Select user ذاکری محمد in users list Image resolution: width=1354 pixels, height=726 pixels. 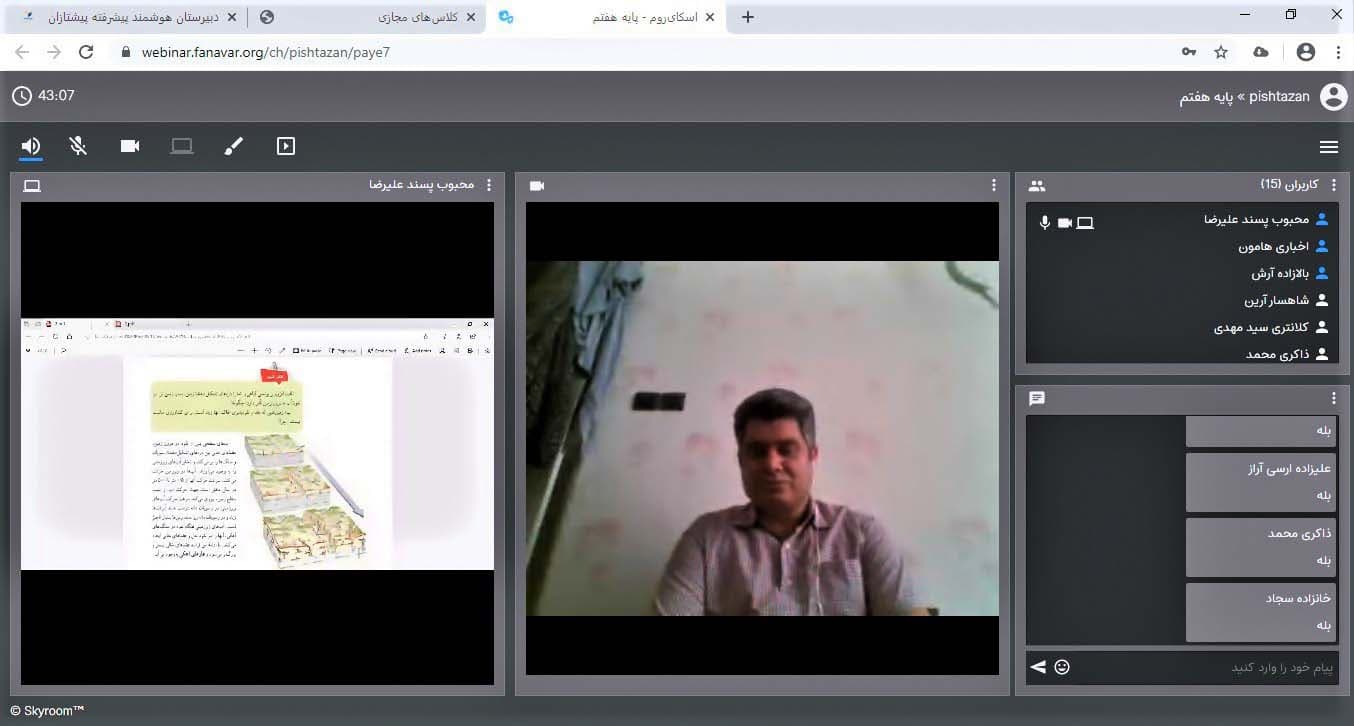click(1278, 354)
